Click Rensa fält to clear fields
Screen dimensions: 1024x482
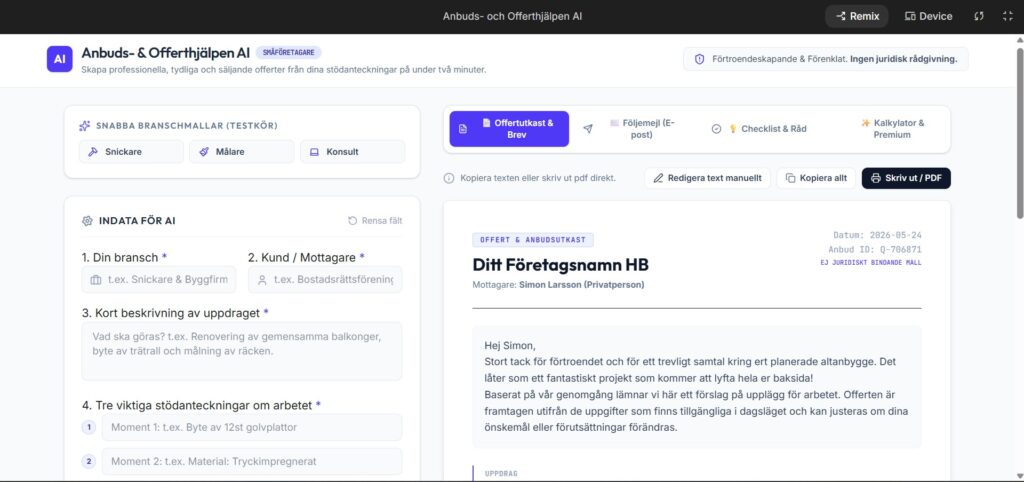(x=375, y=221)
